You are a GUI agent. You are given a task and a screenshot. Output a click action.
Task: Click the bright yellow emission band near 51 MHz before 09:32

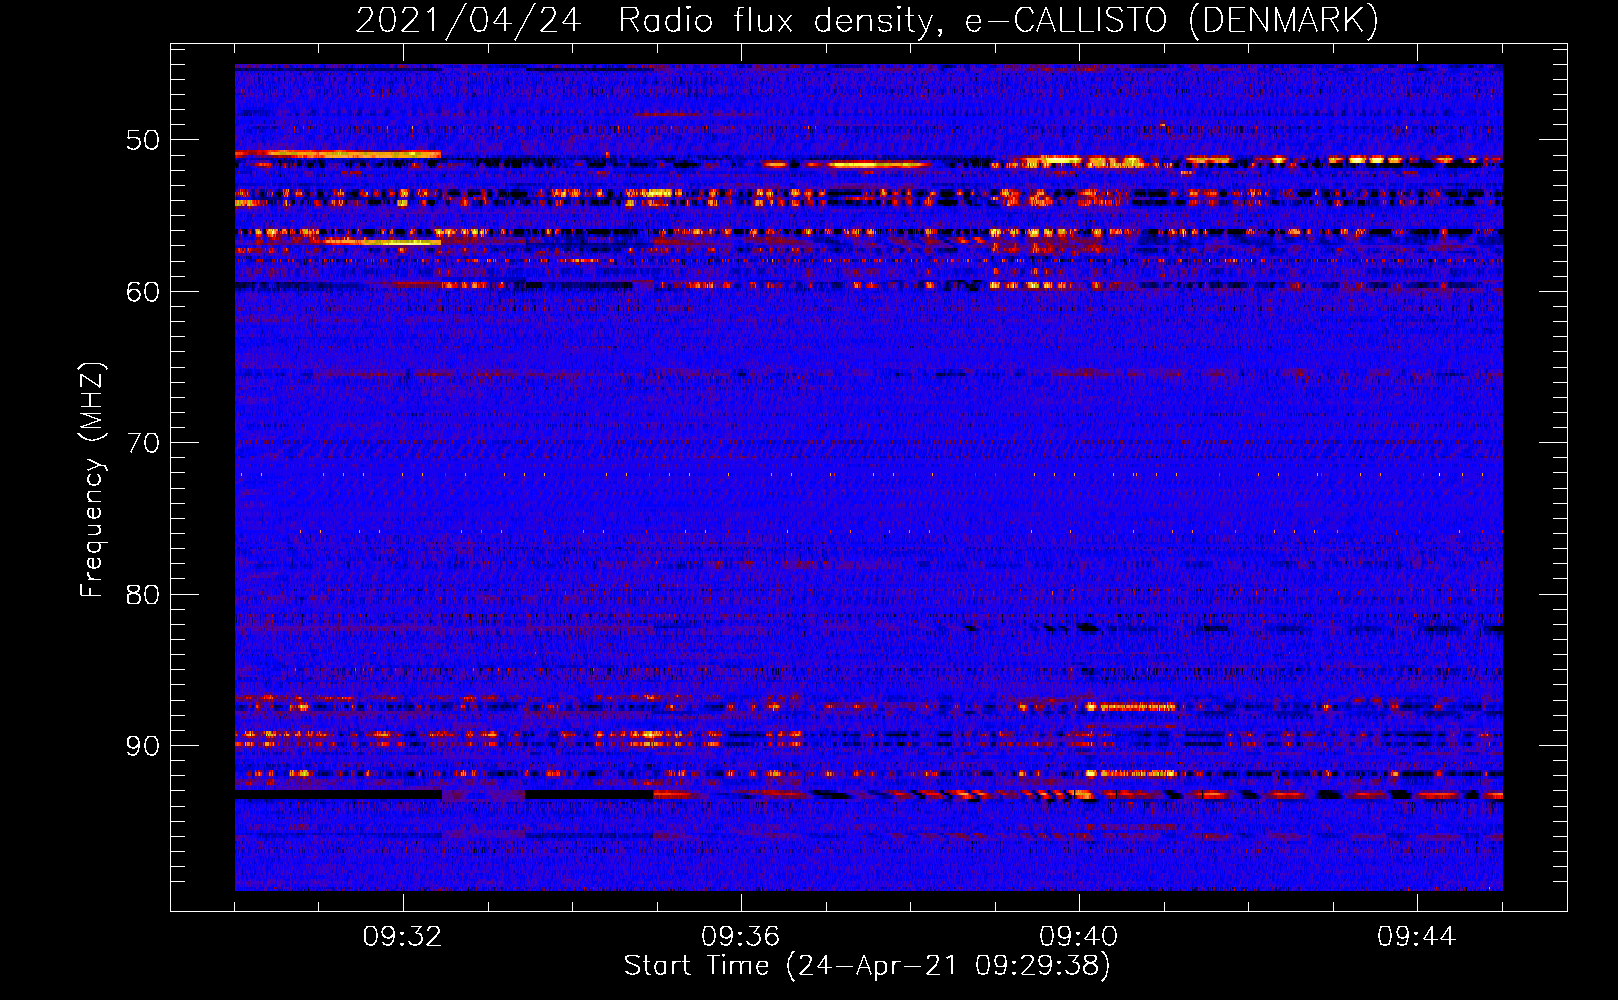[x=338, y=154]
